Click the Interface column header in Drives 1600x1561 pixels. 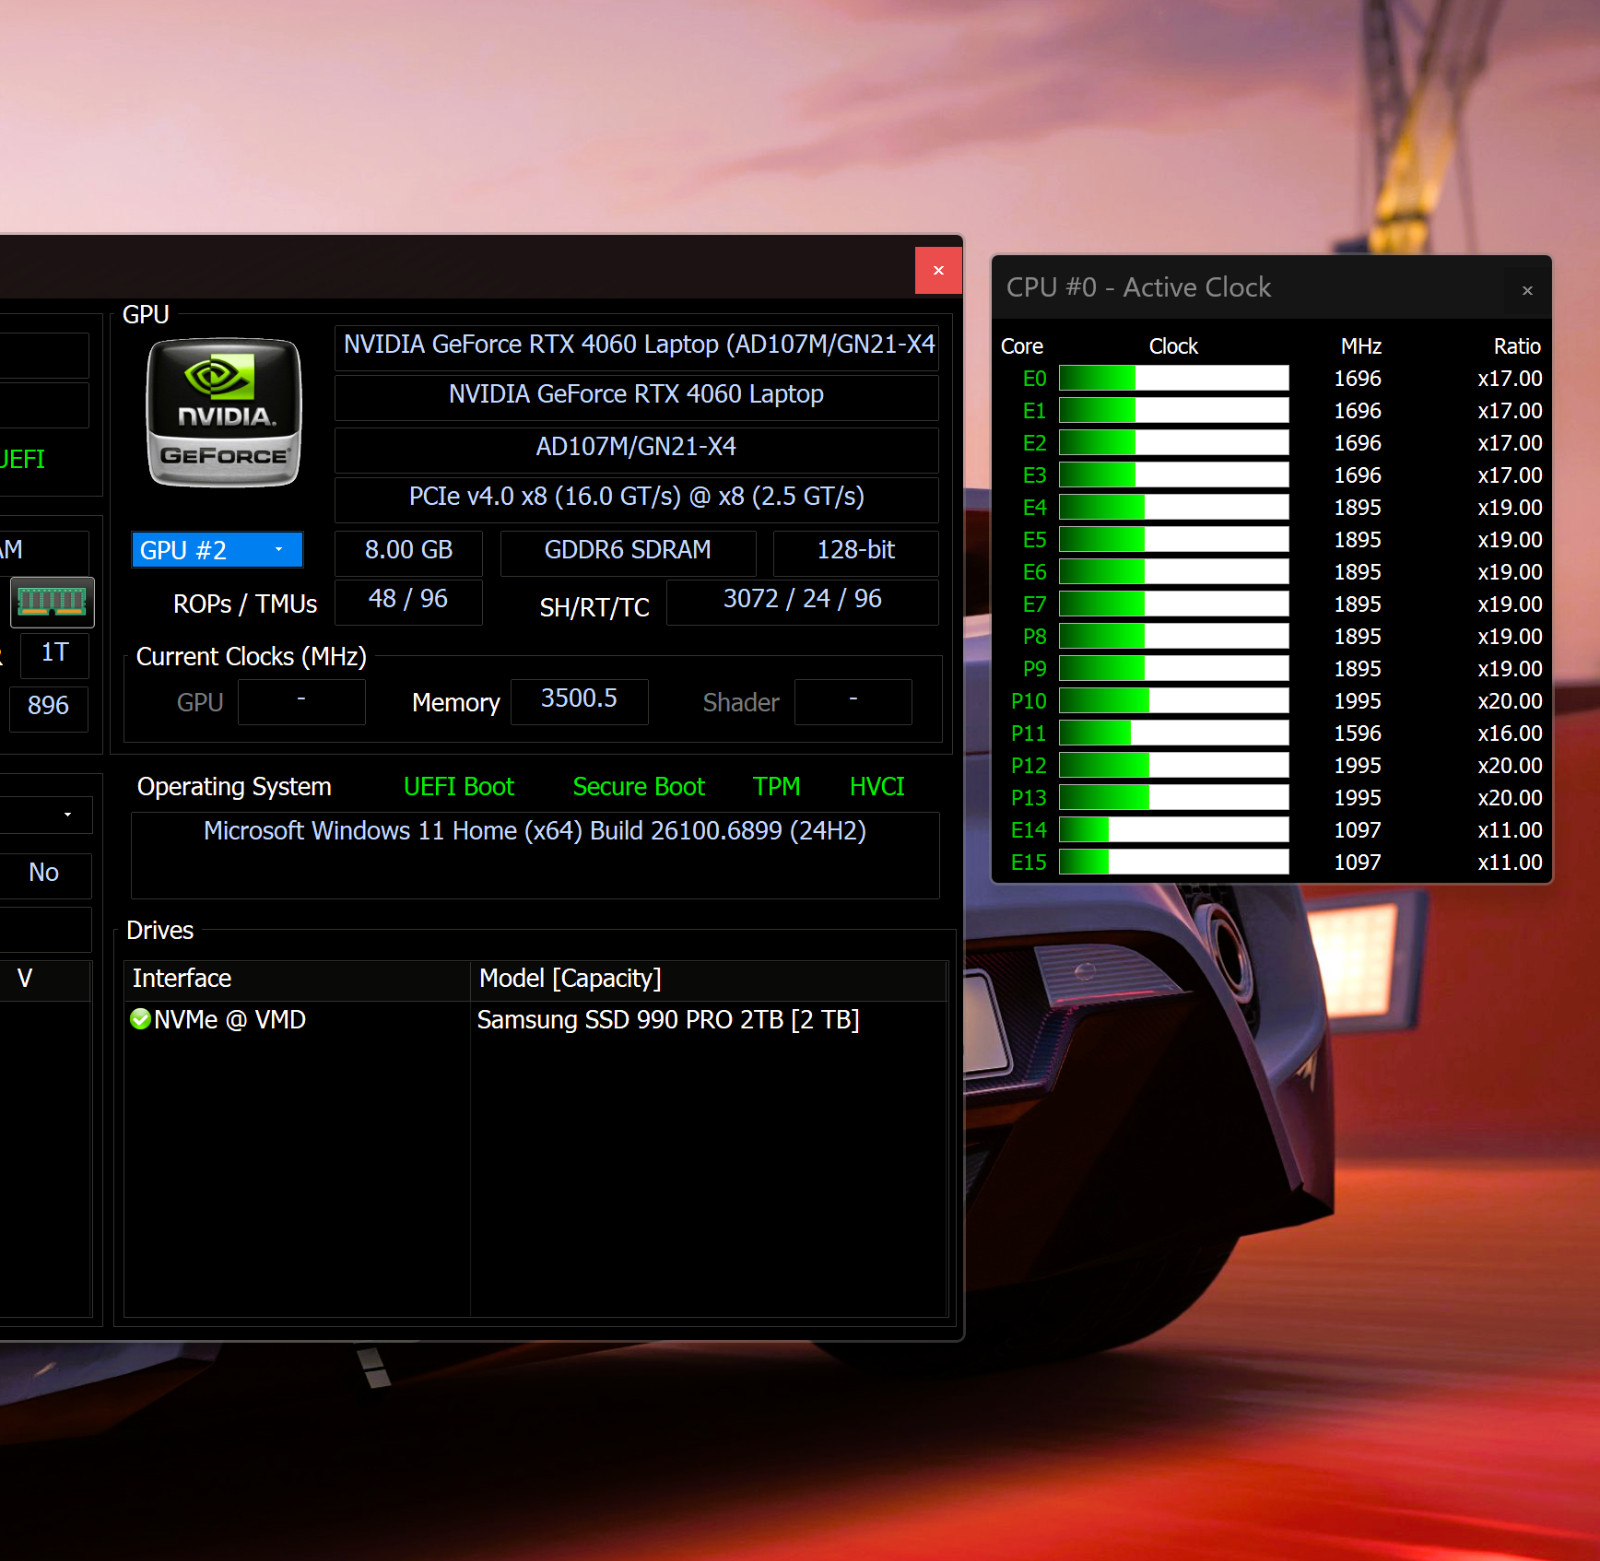pos(297,979)
